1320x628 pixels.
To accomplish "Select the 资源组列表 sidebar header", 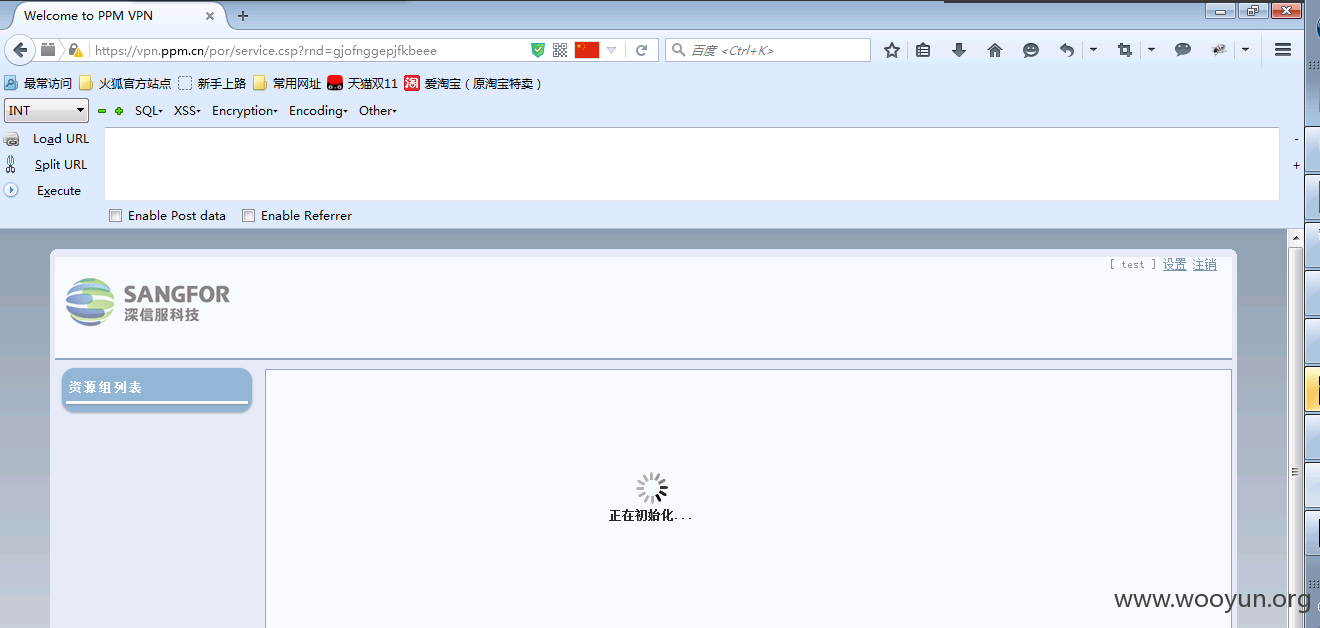I will (x=157, y=389).
